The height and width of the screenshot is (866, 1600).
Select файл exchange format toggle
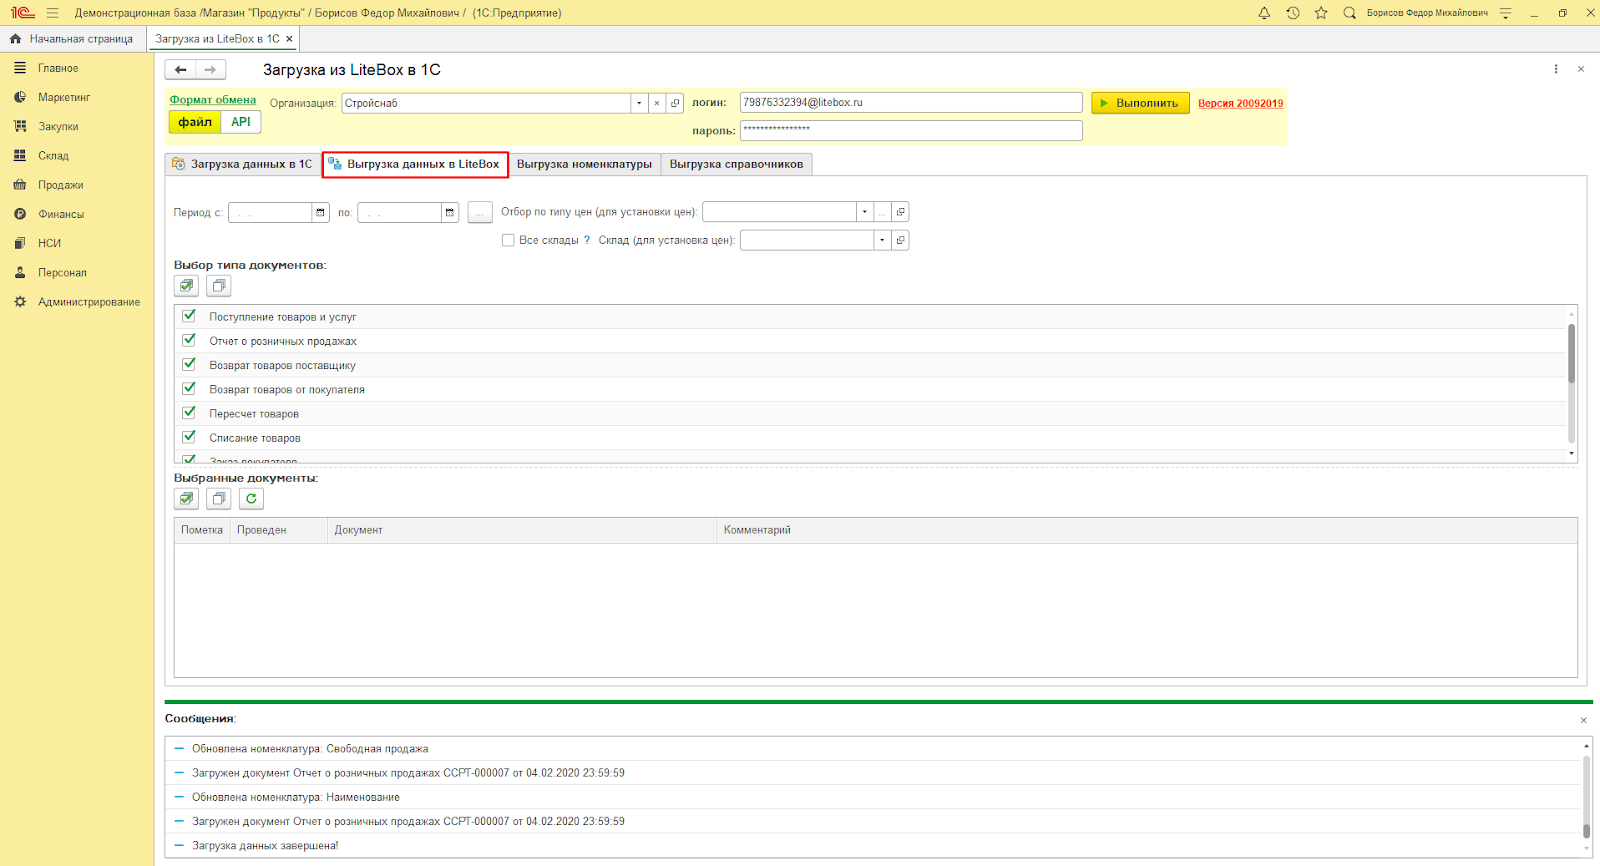click(x=195, y=122)
